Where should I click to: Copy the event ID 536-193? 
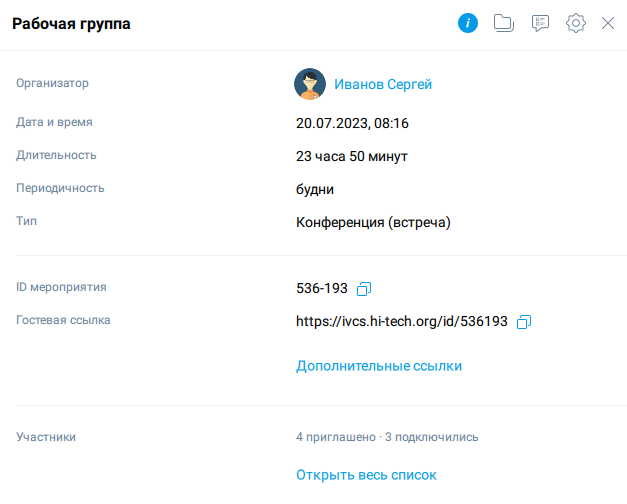tap(364, 289)
